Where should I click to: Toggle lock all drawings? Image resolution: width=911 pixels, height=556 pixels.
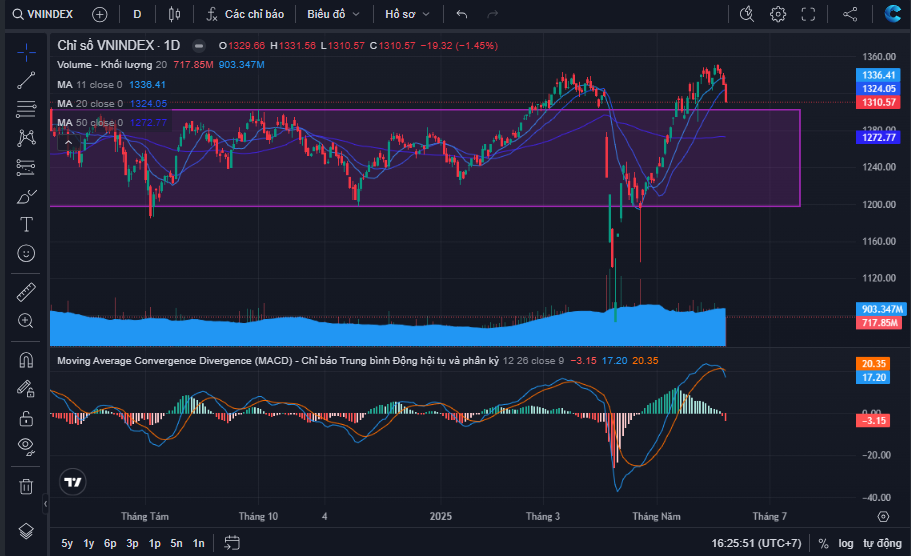(x=26, y=418)
